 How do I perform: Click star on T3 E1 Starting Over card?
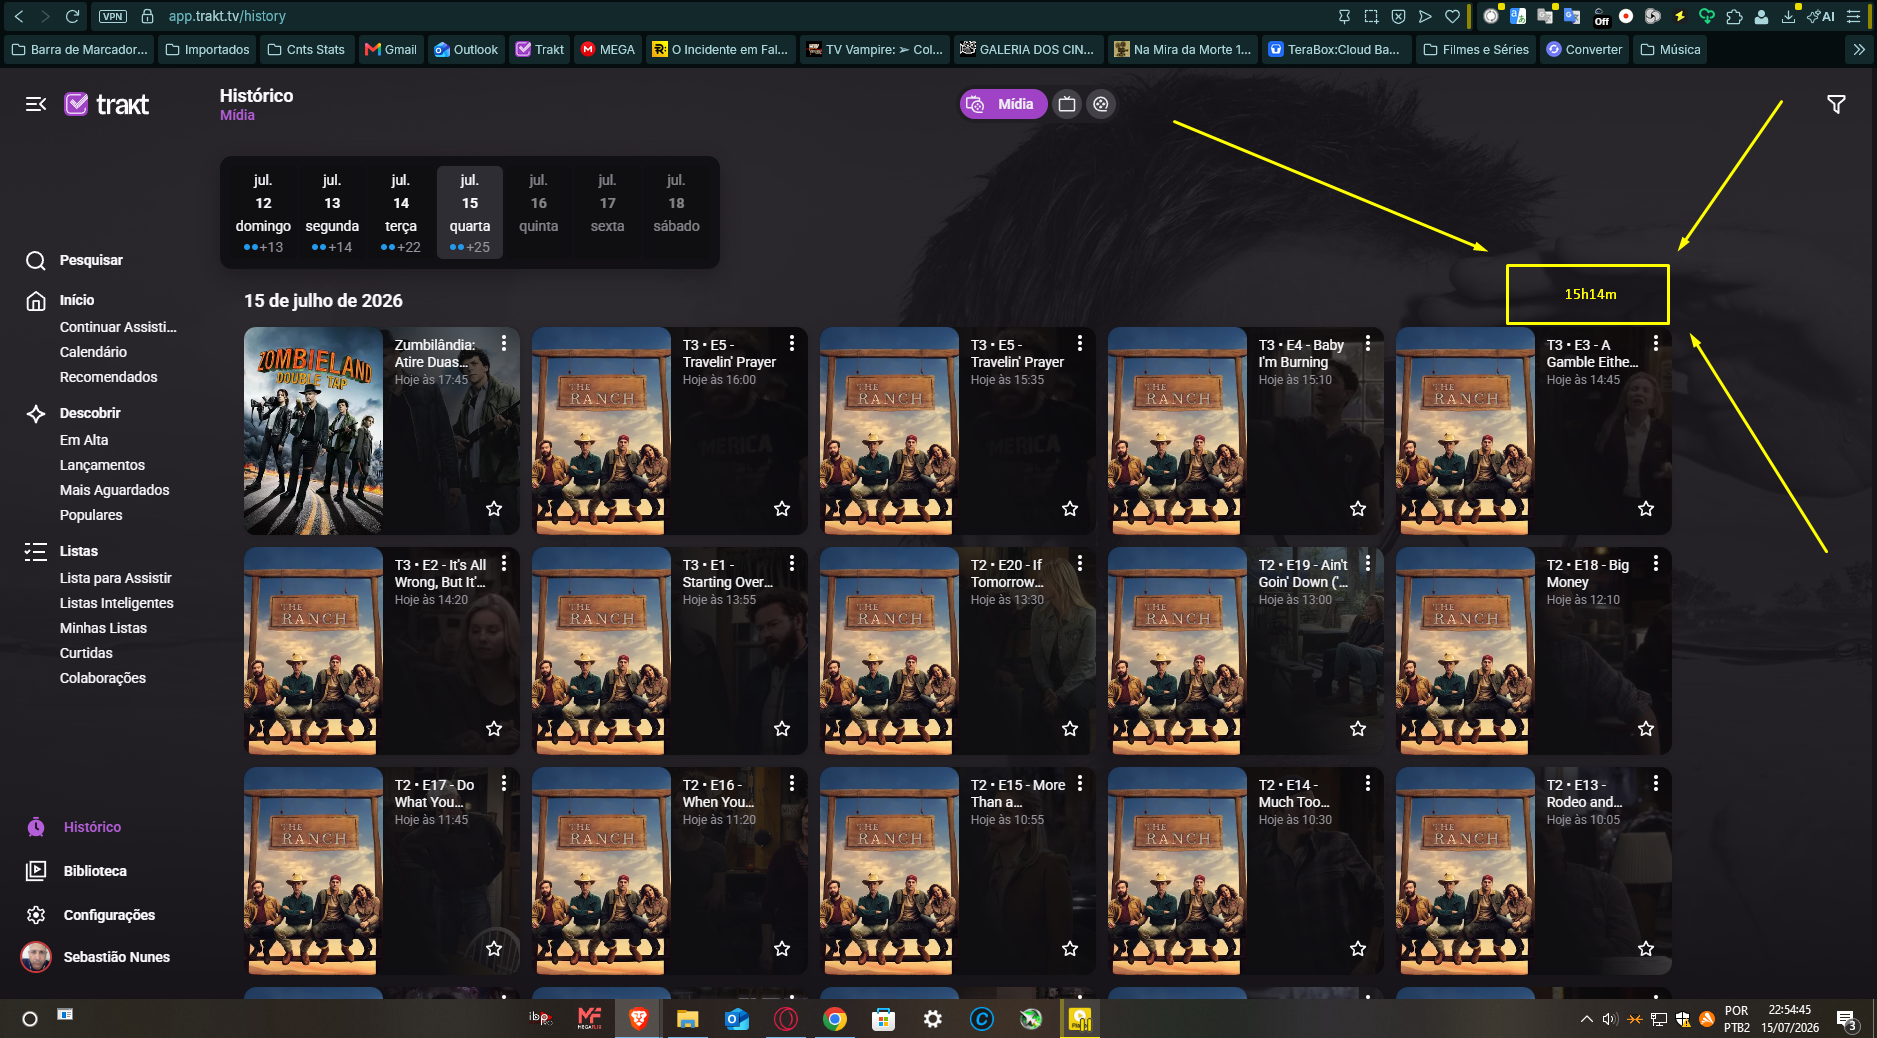782,729
